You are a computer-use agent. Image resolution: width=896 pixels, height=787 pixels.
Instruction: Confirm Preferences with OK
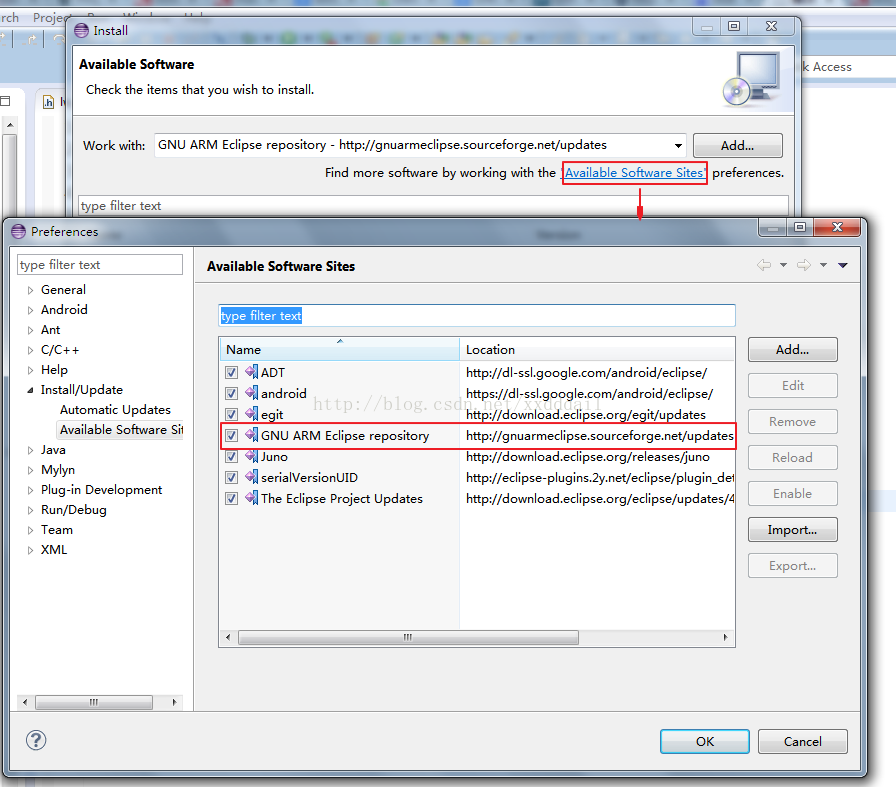[705, 741]
